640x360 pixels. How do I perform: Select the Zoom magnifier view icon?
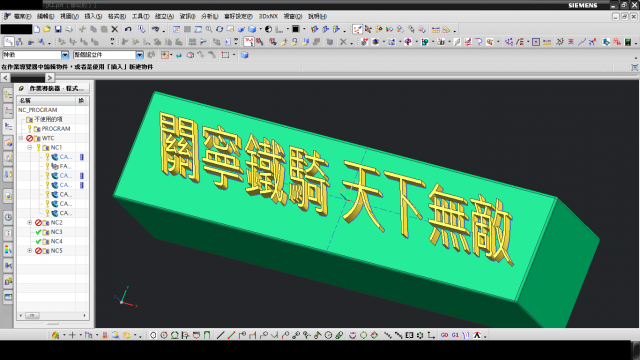(x=209, y=29)
